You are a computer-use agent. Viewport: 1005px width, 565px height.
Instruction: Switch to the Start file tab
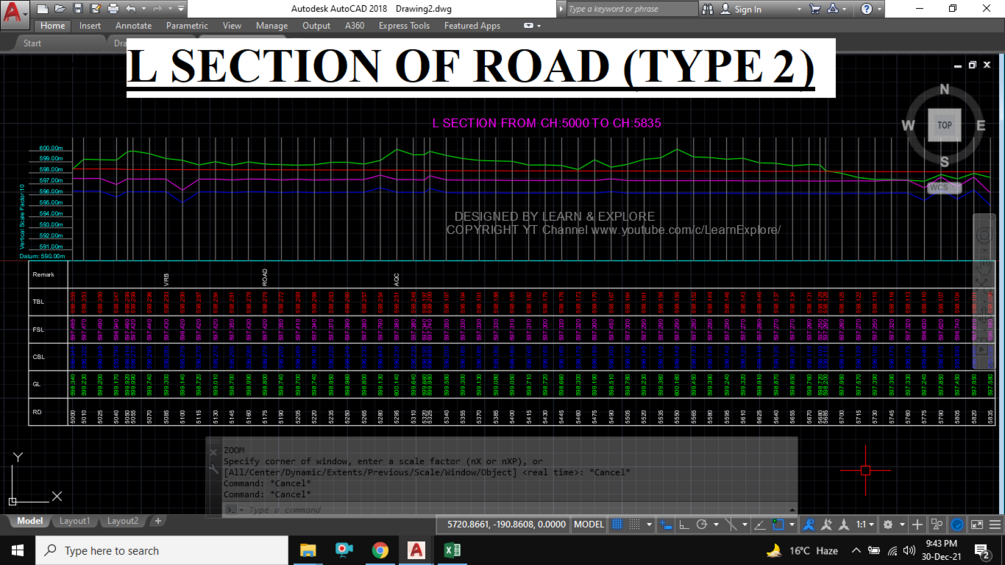pos(32,43)
